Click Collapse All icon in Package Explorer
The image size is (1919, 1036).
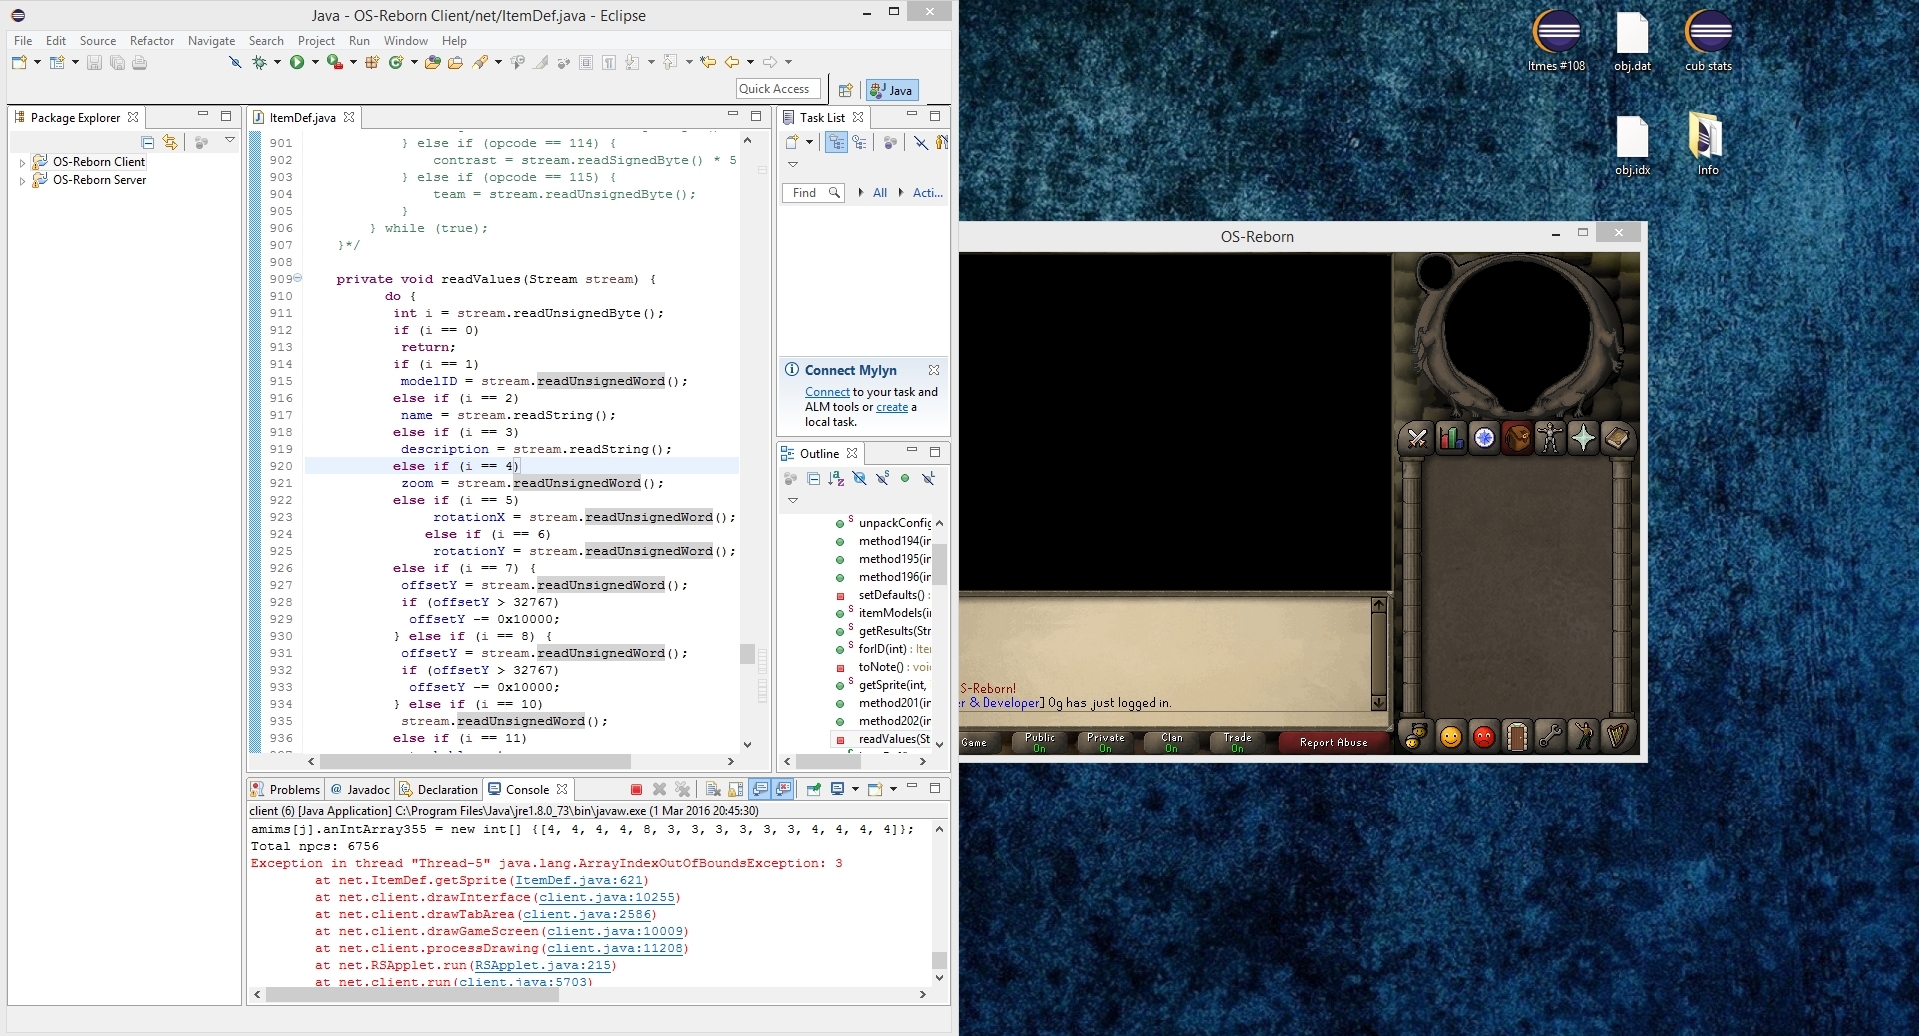click(148, 142)
